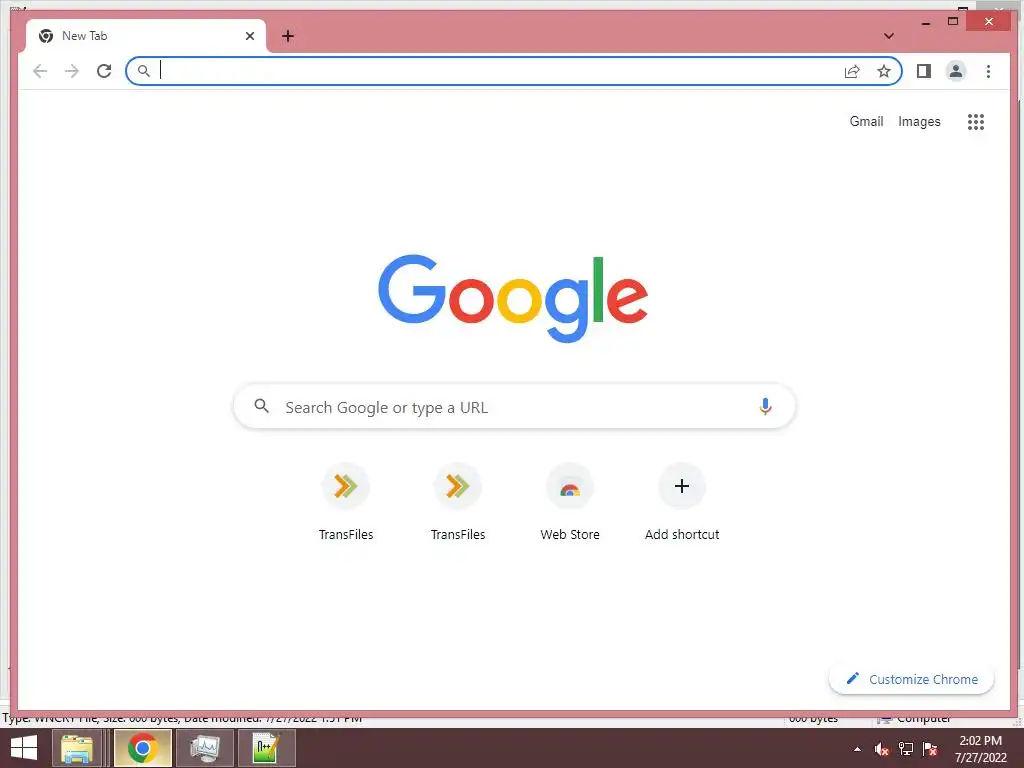This screenshot has height=768, width=1024.
Task: Open File Explorer from taskbar
Action: tap(77, 748)
